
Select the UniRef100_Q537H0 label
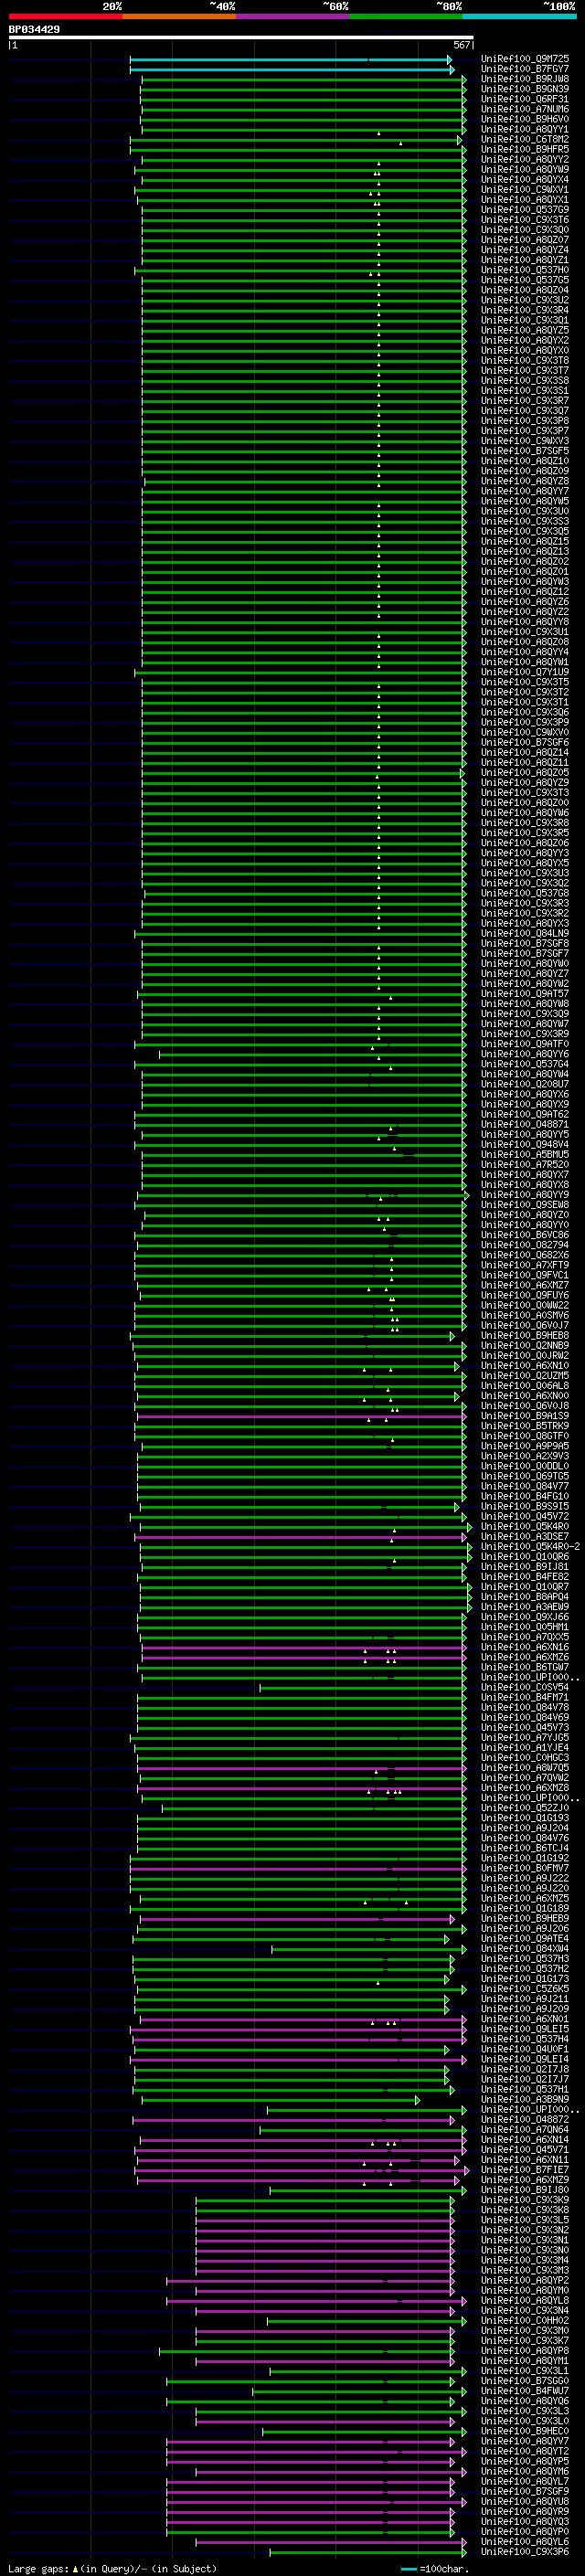(x=524, y=270)
